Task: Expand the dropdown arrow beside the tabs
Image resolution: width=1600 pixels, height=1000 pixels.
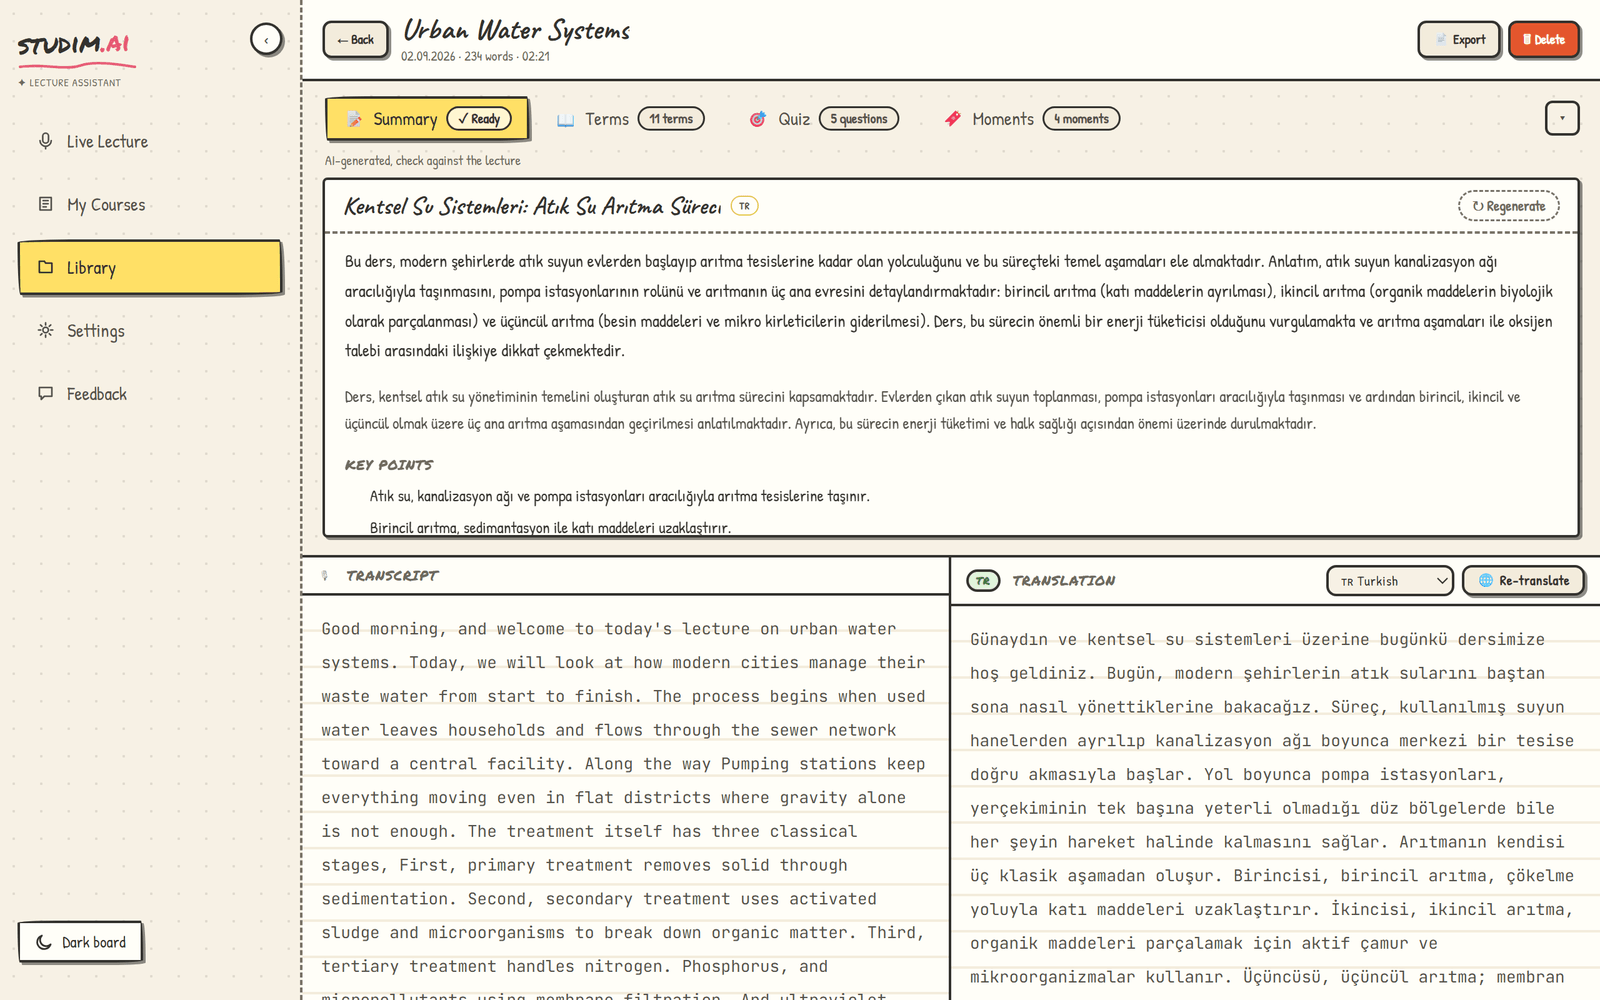Action: (x=1562, y=118)
